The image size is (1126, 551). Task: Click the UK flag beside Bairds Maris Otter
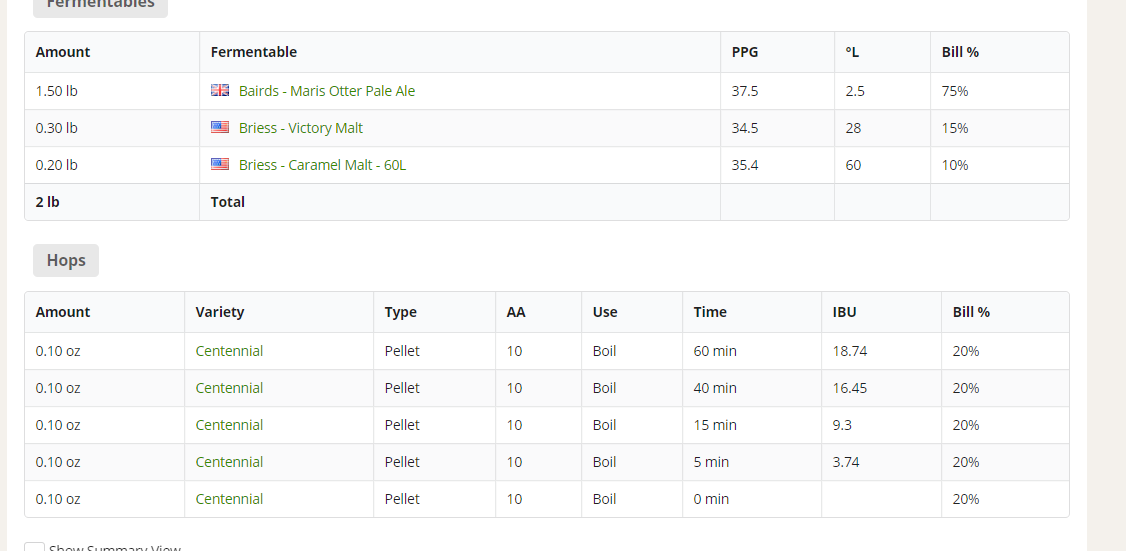click(x=220, y=91)
